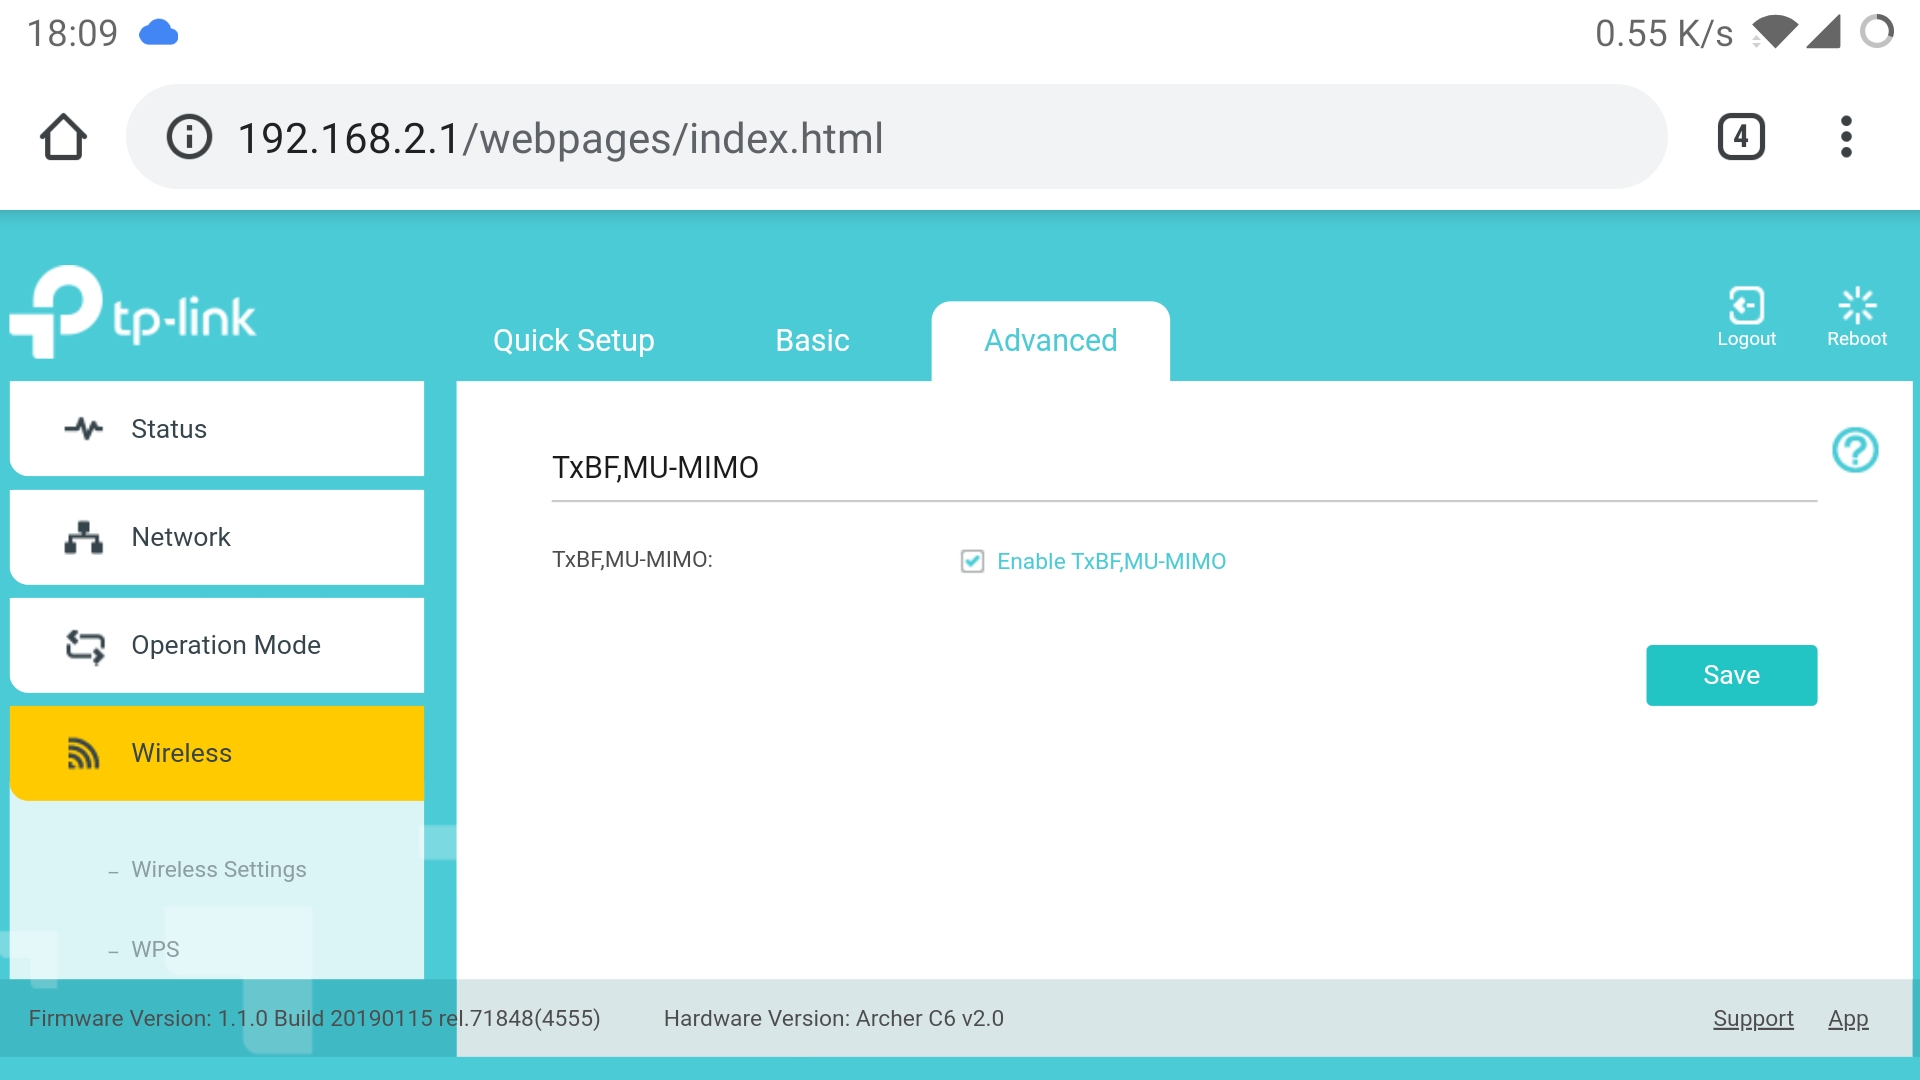Open the Network menu item
This screenshot has height=1080, width=1920.
click(x=217, y=537)
